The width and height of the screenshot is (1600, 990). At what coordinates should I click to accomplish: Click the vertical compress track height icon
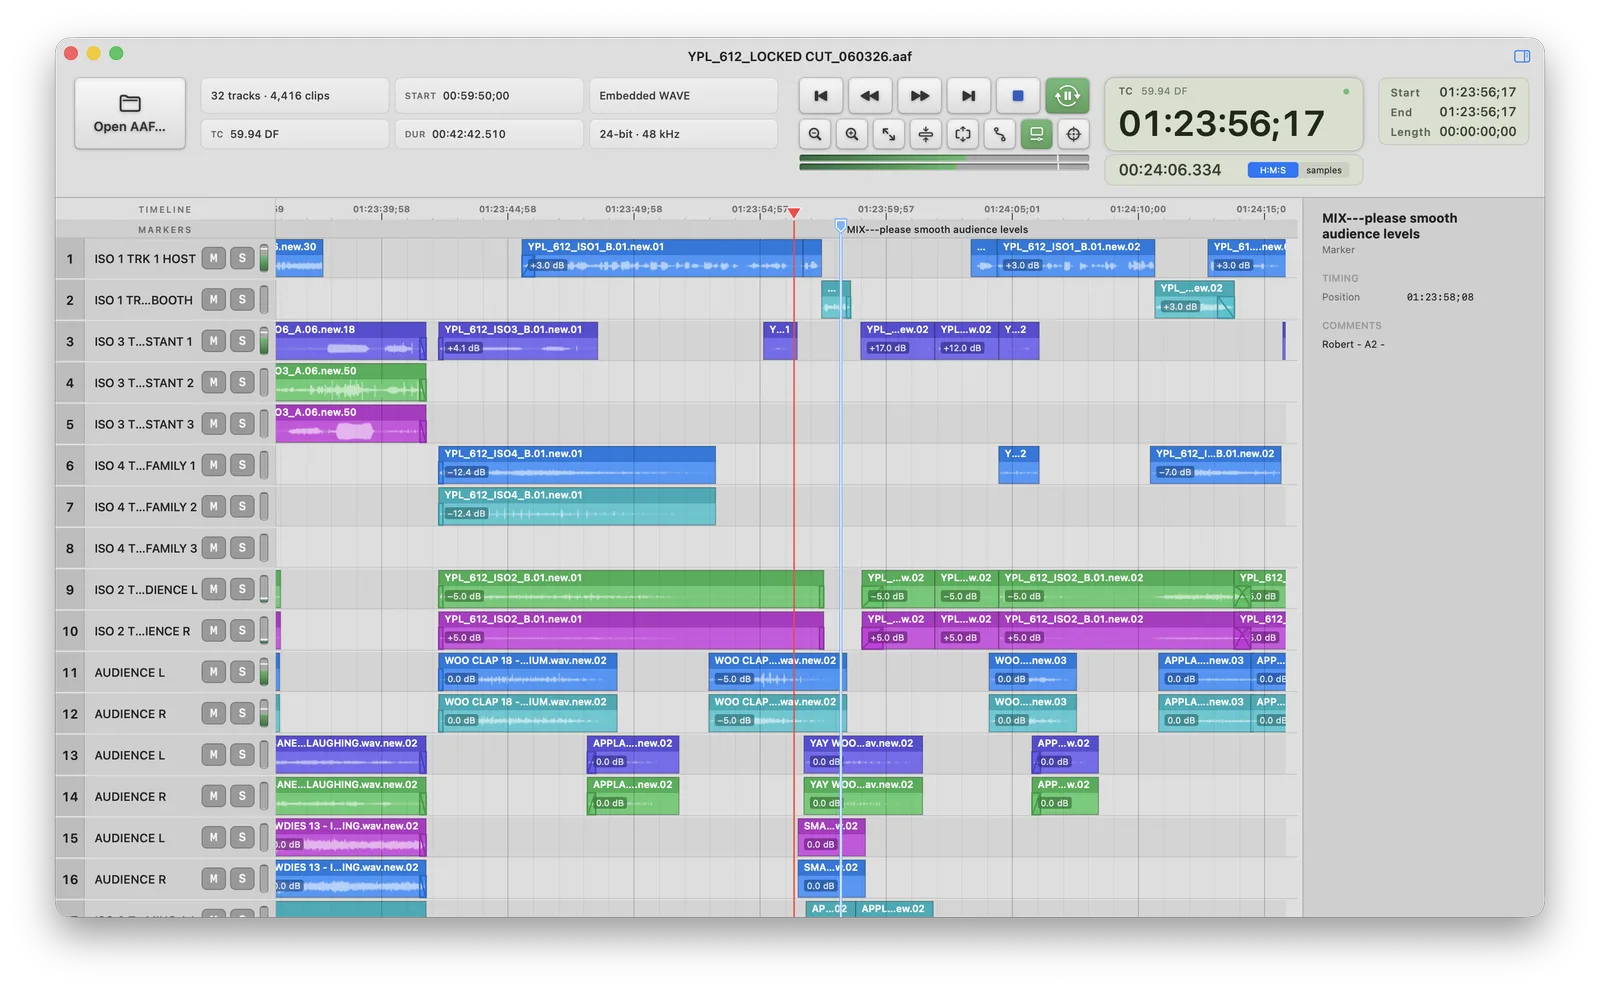tap(926, 134)
